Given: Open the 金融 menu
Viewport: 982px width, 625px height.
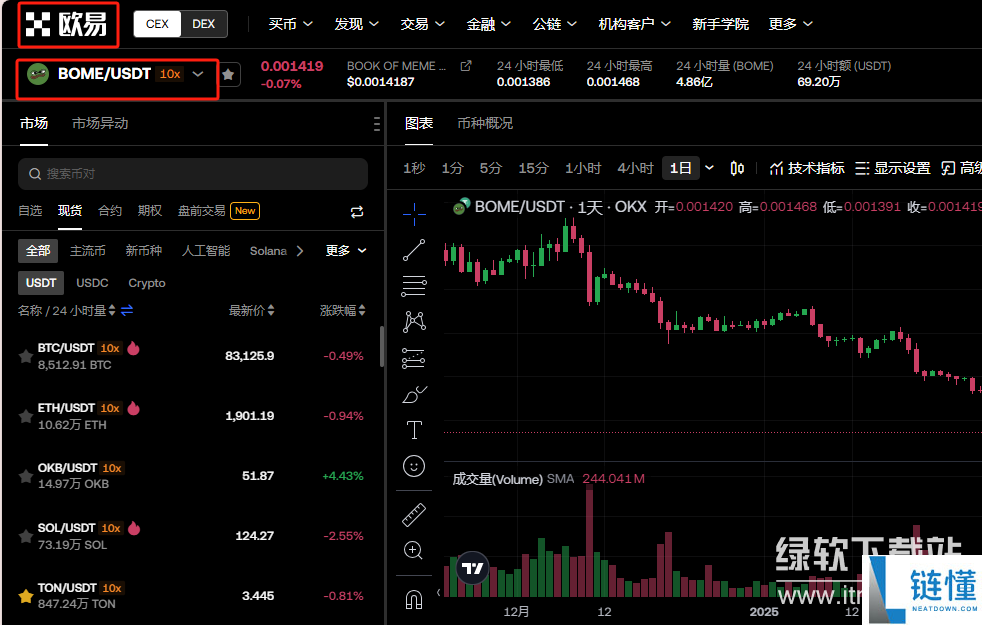Looking at the screenshot, I should 488,24.
